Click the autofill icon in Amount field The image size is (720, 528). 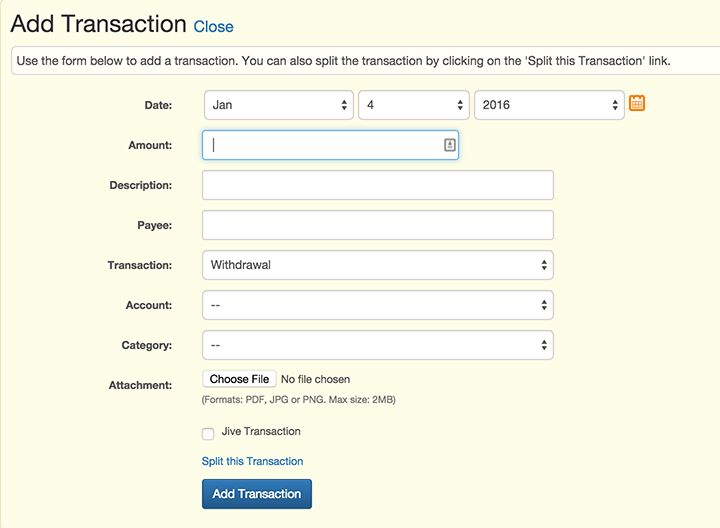click(x=449, y=145)
